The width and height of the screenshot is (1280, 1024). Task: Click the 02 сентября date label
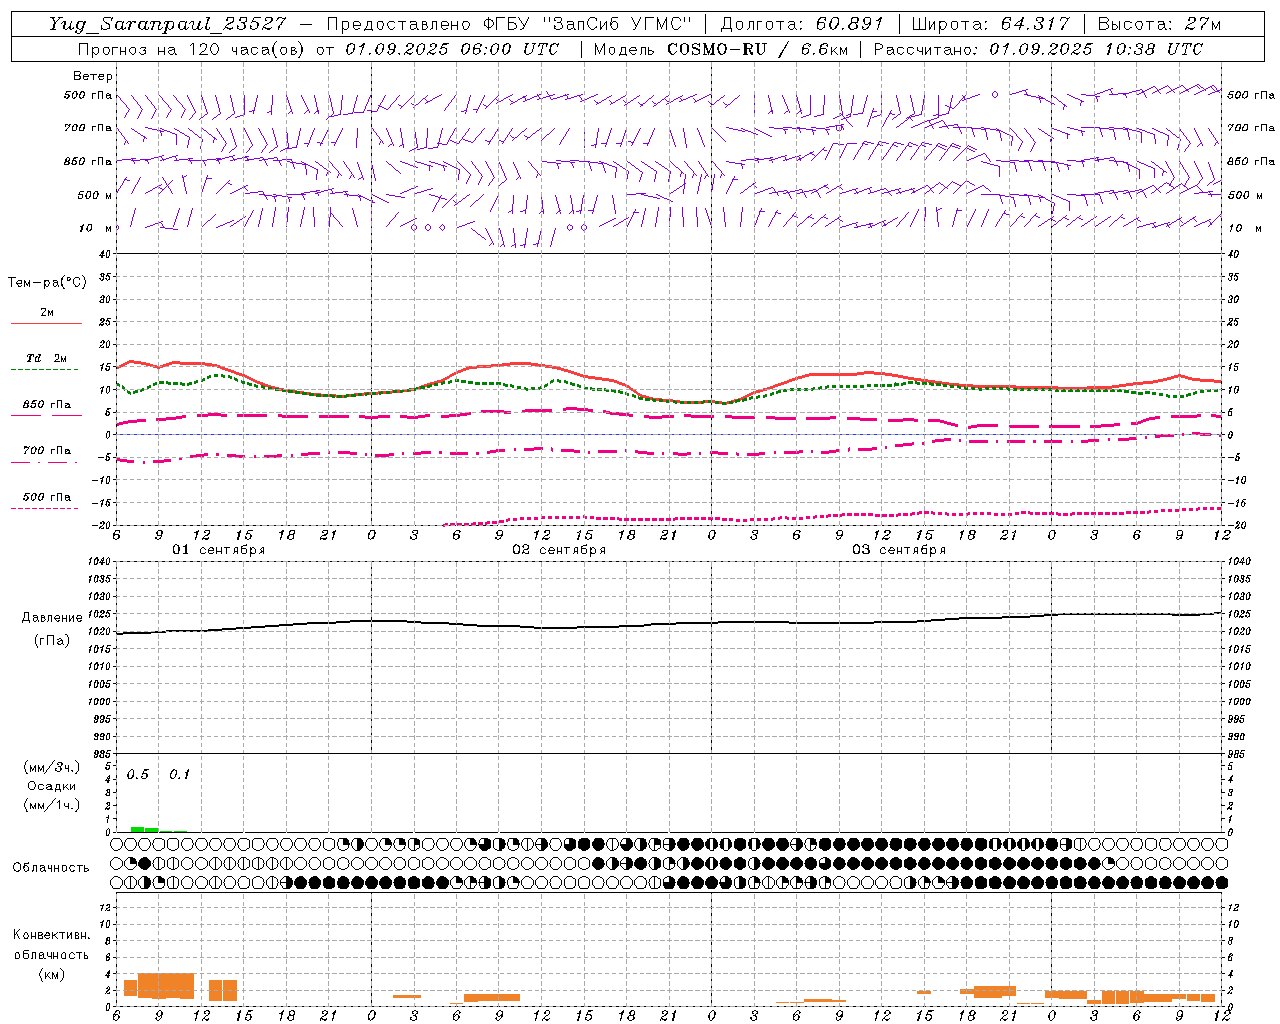point(559,550)
